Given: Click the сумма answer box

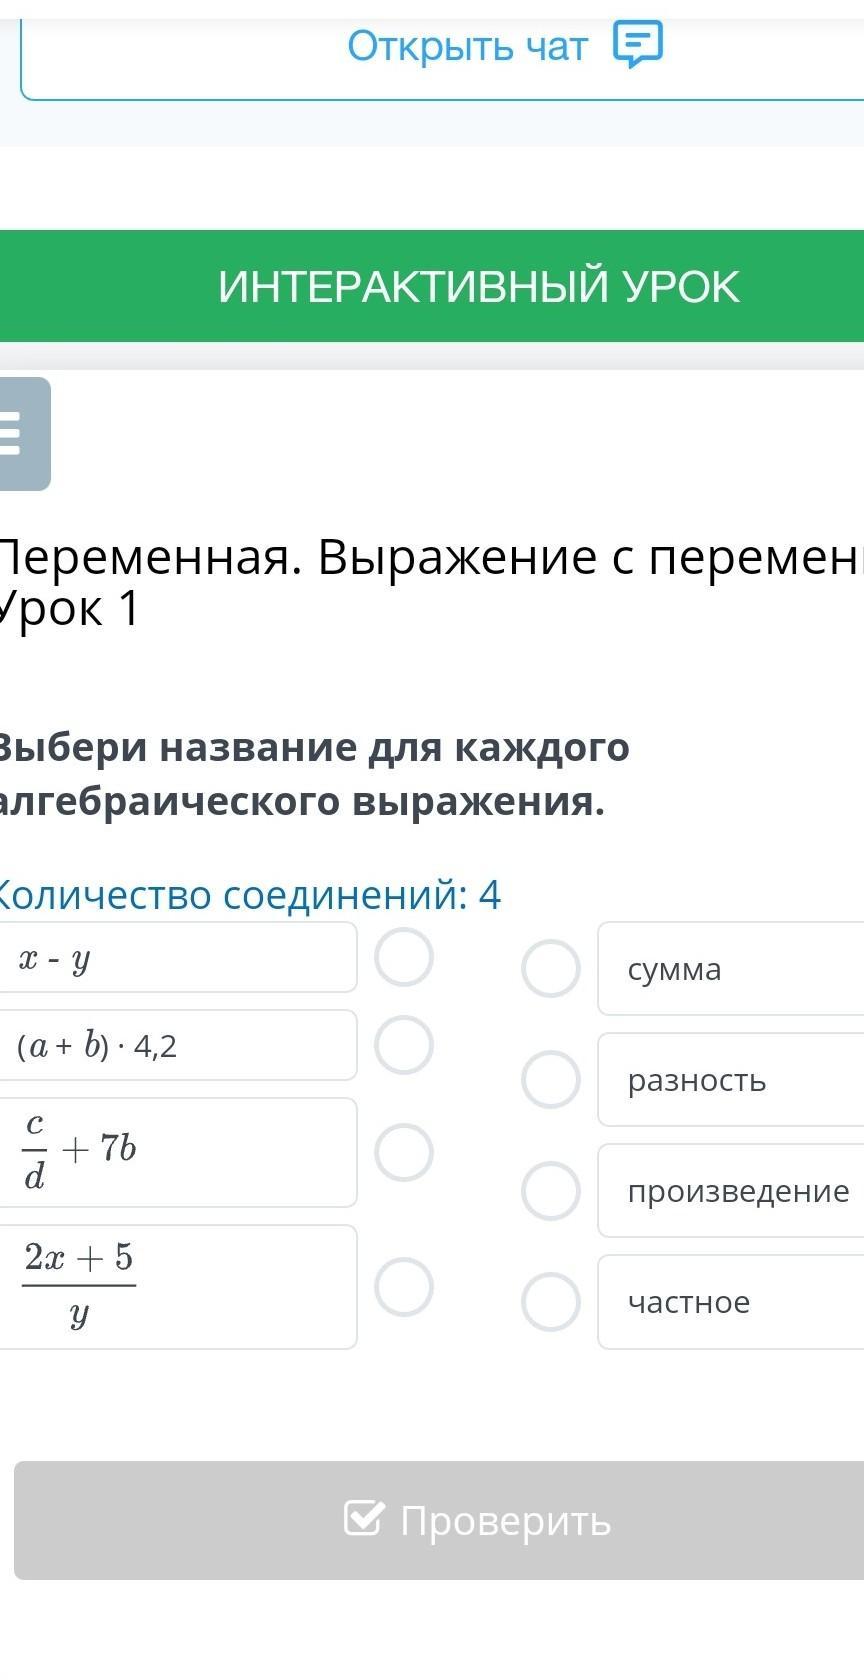Looking at the screenshot, I should click(x=730, y=968).
